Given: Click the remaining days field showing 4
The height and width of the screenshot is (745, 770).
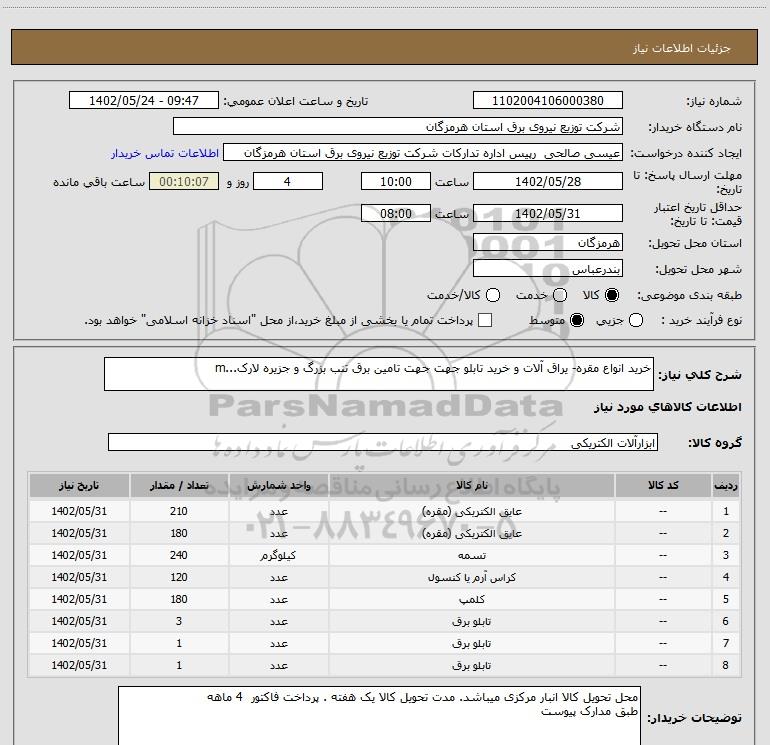Looking at the screenshot, I should 288,181.
